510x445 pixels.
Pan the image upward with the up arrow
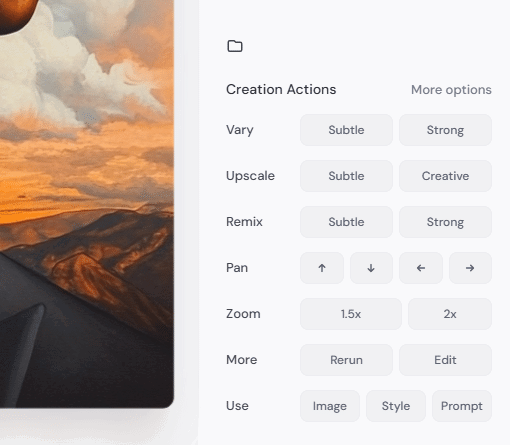[x=322, y=268]
